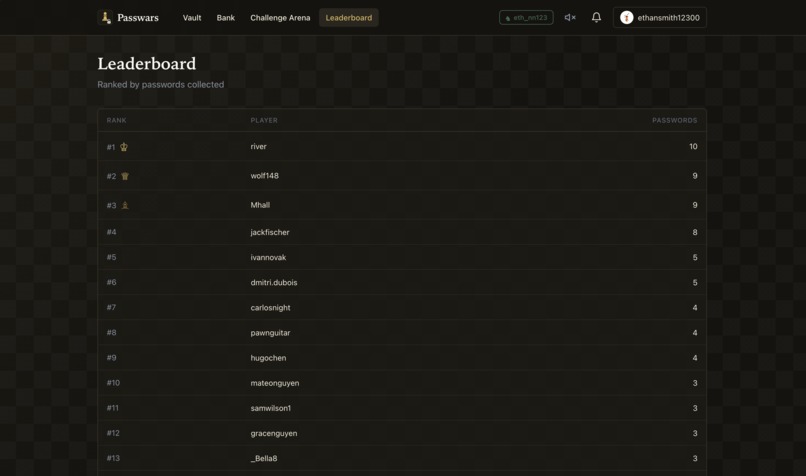
Task: Open the ethansmith12300 account menu
Action: click(660, 17)
